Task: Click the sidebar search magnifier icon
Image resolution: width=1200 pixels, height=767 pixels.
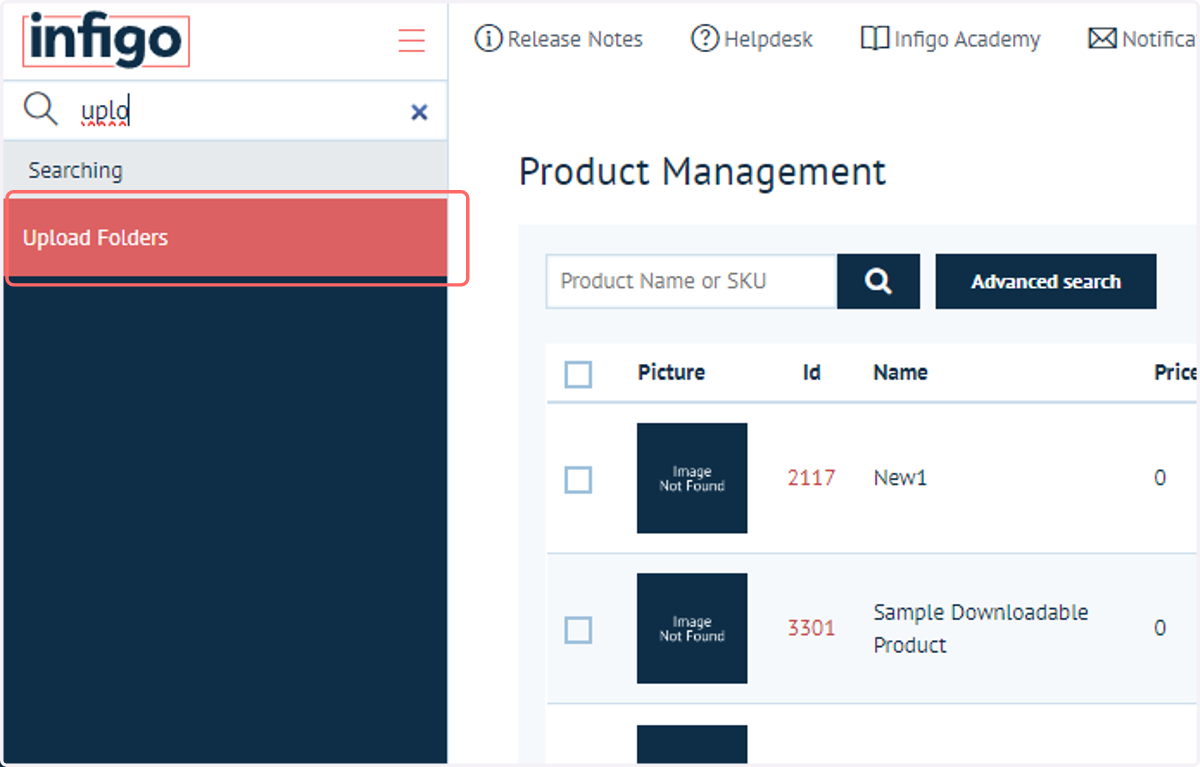Action: tap(40, 109)
